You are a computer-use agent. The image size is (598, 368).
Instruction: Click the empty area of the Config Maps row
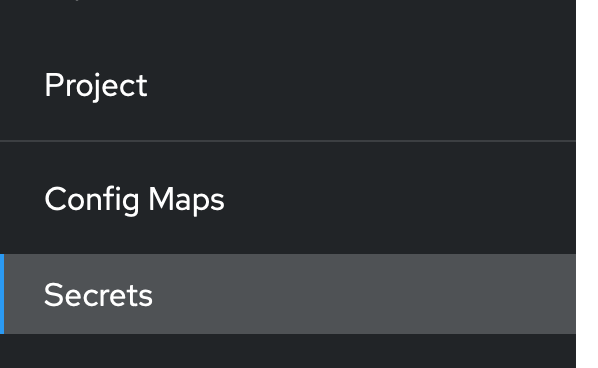click(400, 199)
